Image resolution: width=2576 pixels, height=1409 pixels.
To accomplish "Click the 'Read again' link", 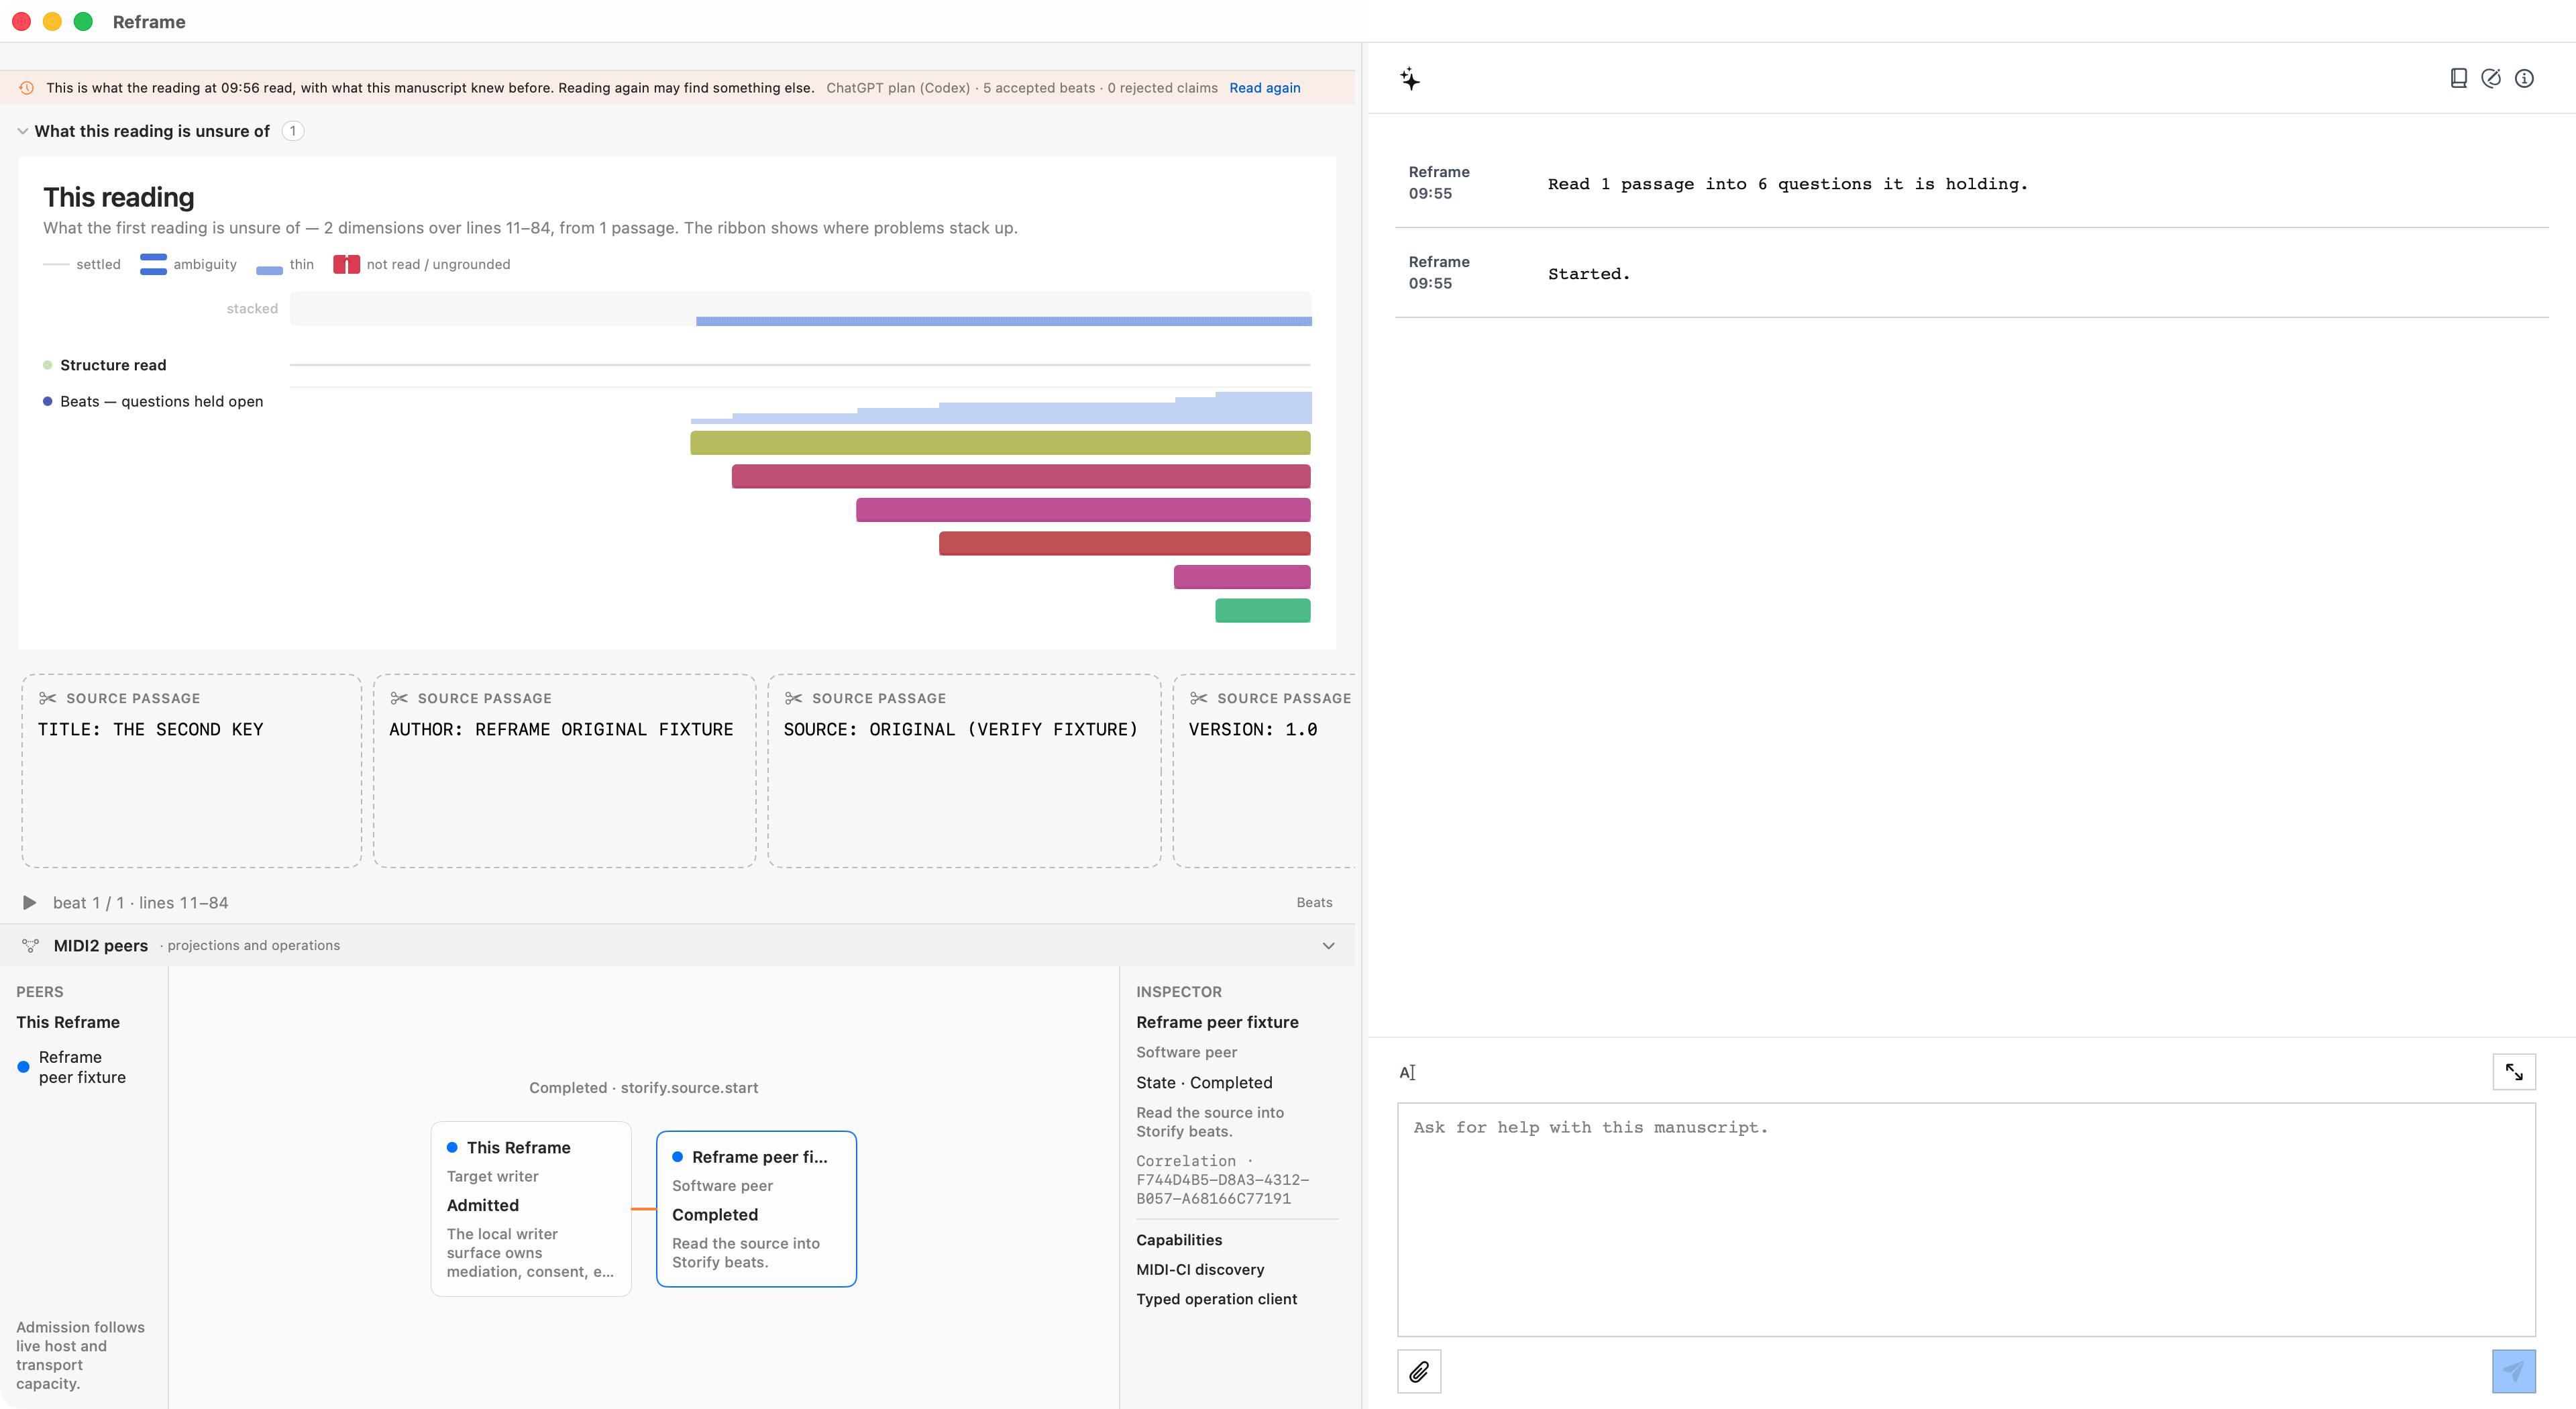I will [x=1264, y=88].
